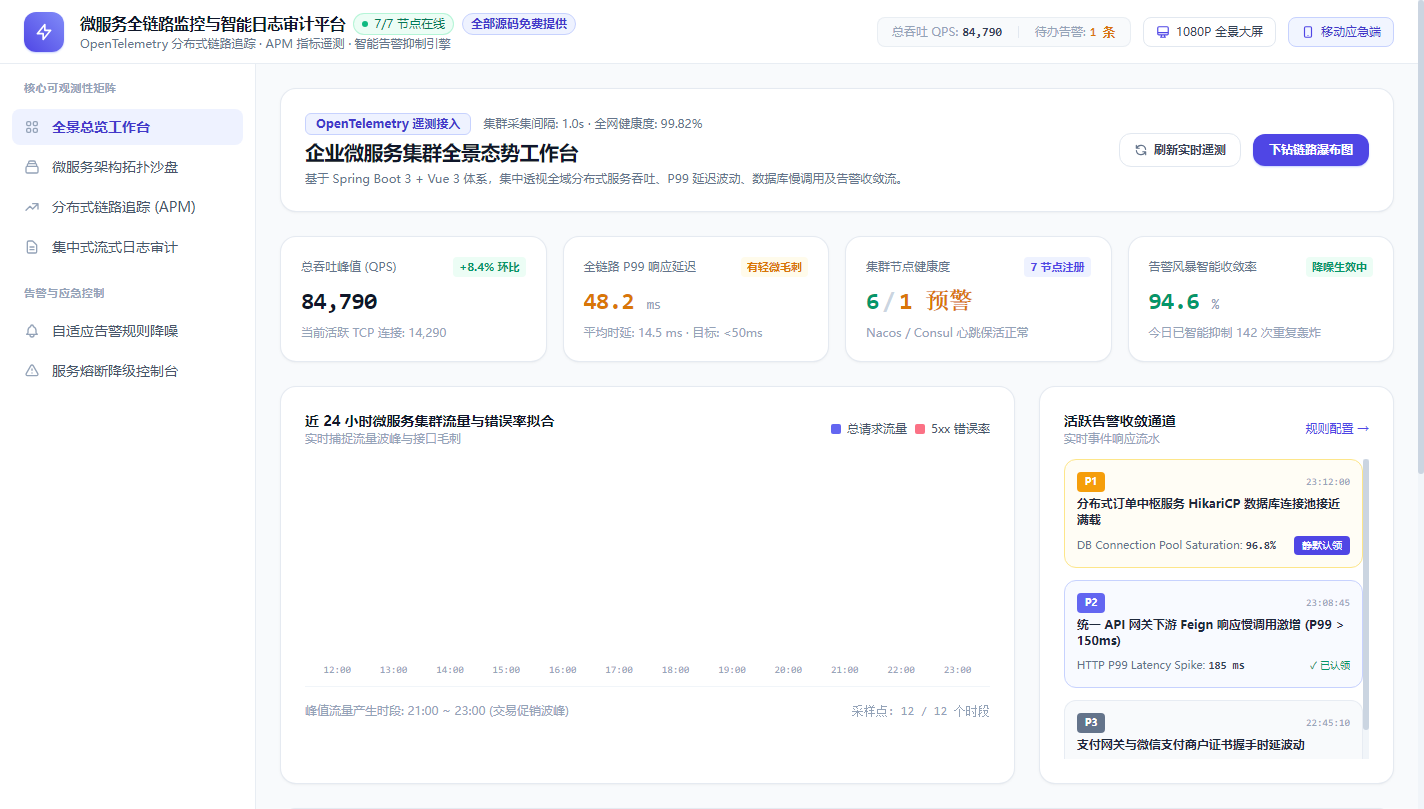
Task: Open the 规则配置 link
Action: point(1337,428)
